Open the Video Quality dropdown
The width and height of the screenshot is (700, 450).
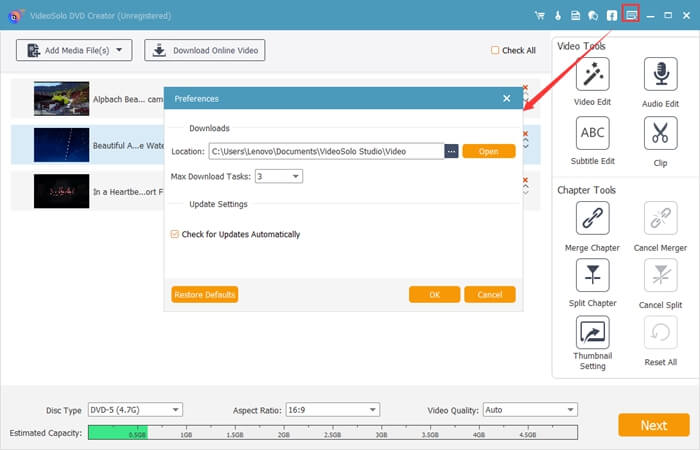[x=530, y=410]
